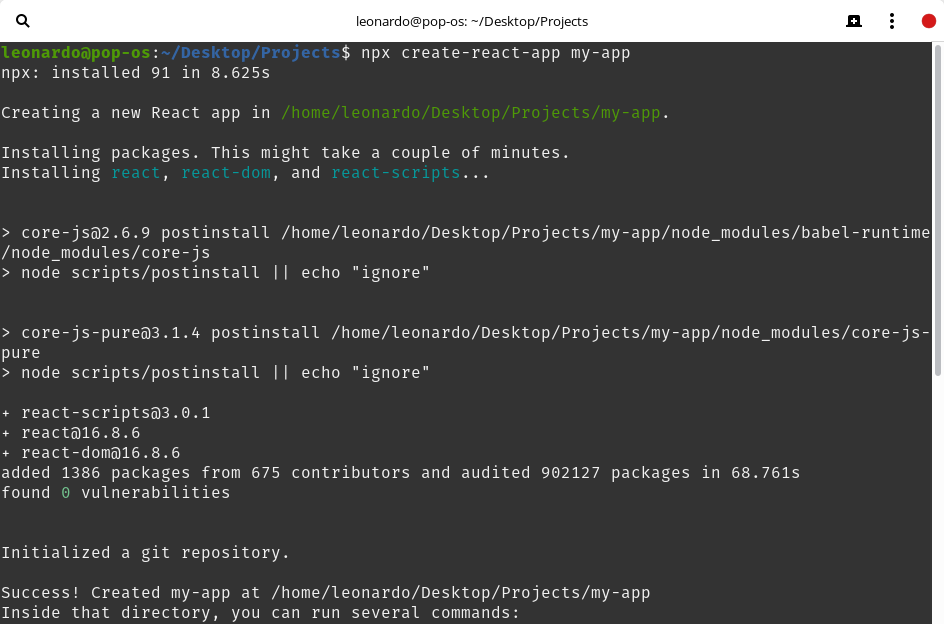The image size is (944, 624).
Task: Click the vertical scrollbar thumb
Action: [937, 210]
